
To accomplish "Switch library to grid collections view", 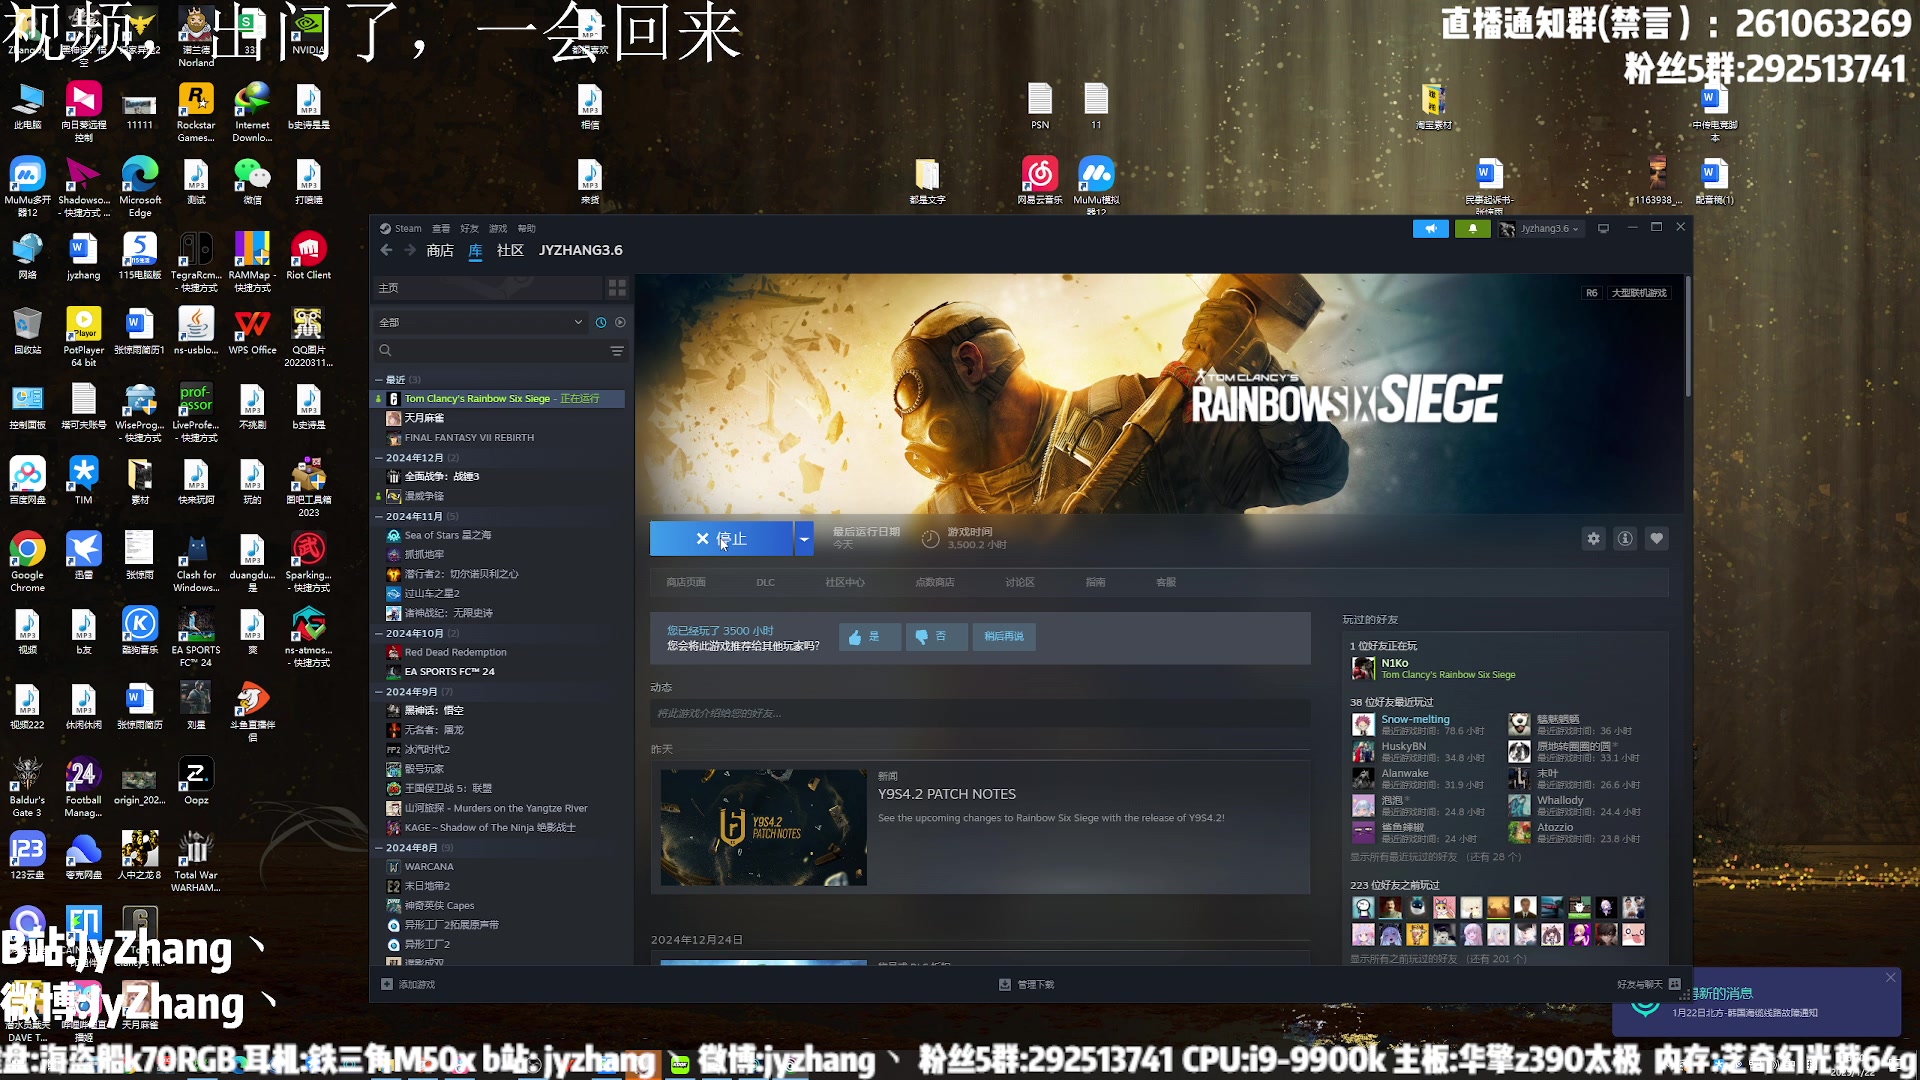I will click(x=617, y=288).
